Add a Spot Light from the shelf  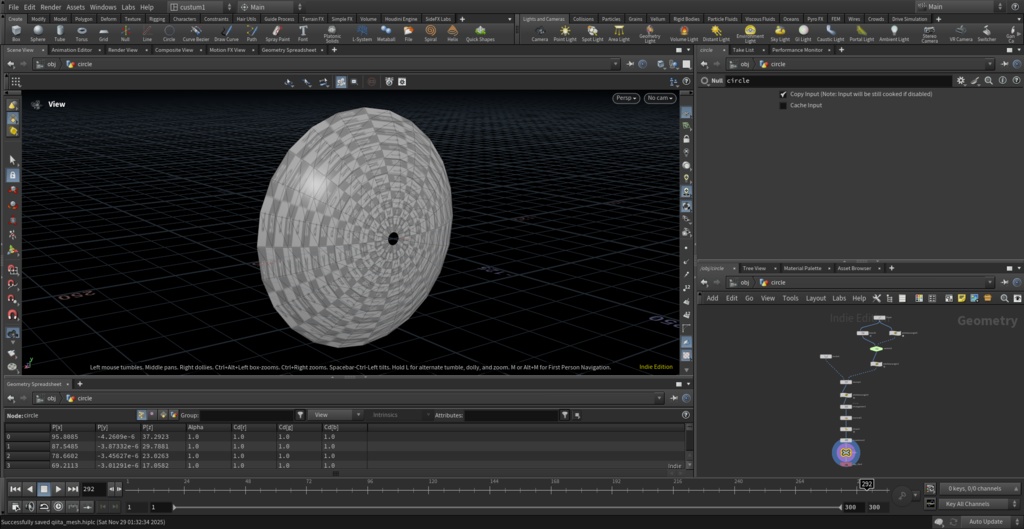click(592, 33)
